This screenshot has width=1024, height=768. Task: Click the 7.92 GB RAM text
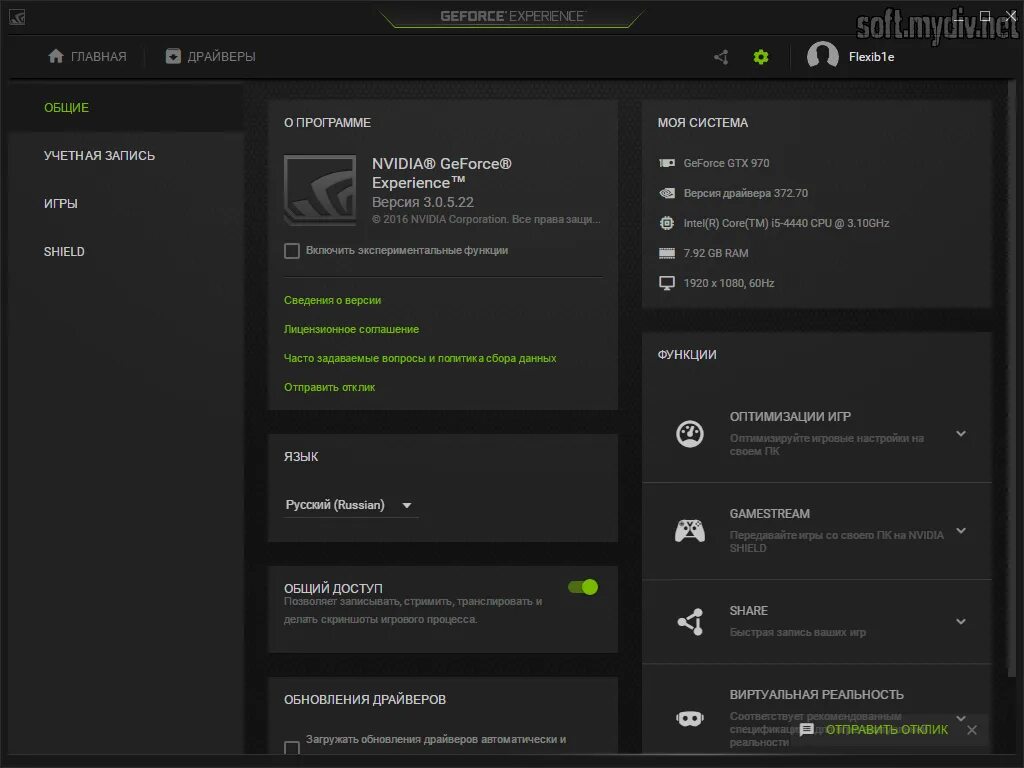point(716,253)
